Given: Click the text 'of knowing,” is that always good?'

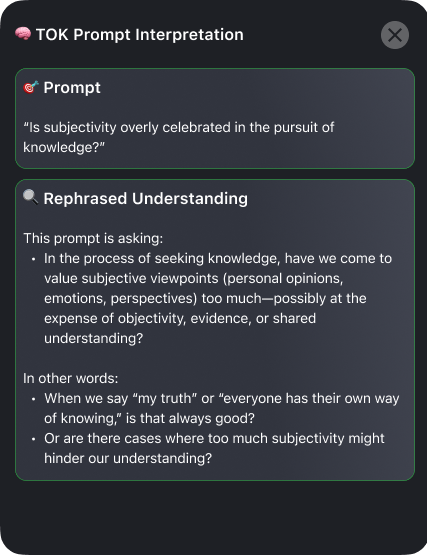Looking at the screenshot, I should tap(149, 418).
